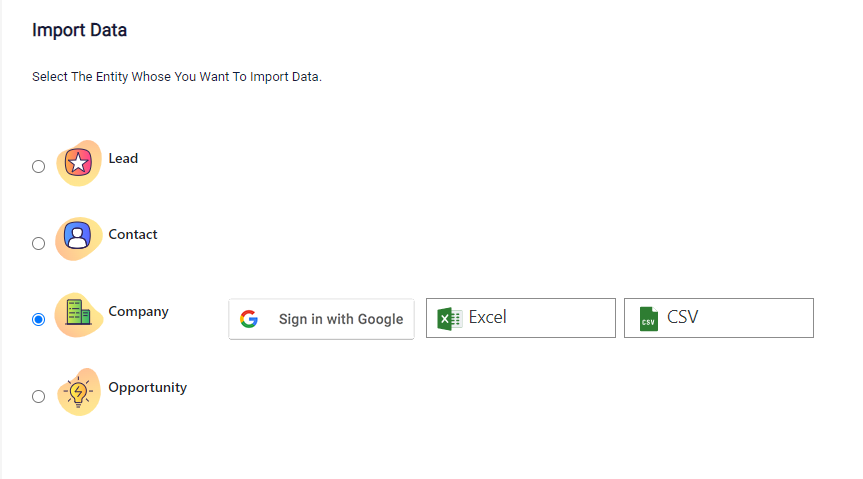
Task: Click the Company building icon
Action: pos(79,314)
